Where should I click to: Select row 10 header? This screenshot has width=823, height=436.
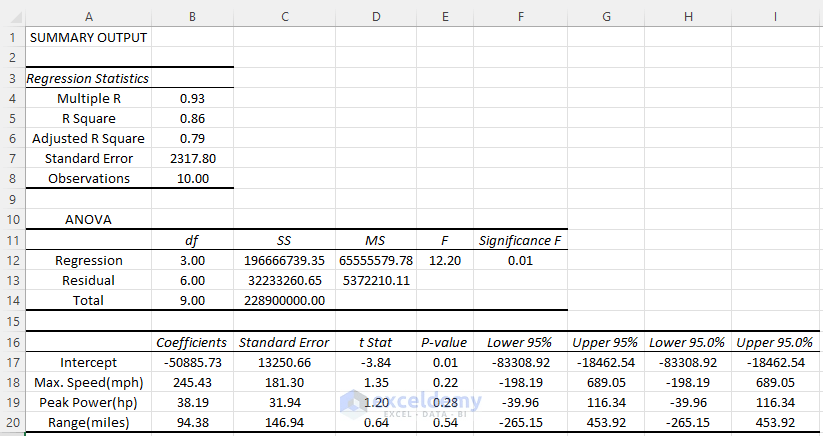tap(13, 219)
